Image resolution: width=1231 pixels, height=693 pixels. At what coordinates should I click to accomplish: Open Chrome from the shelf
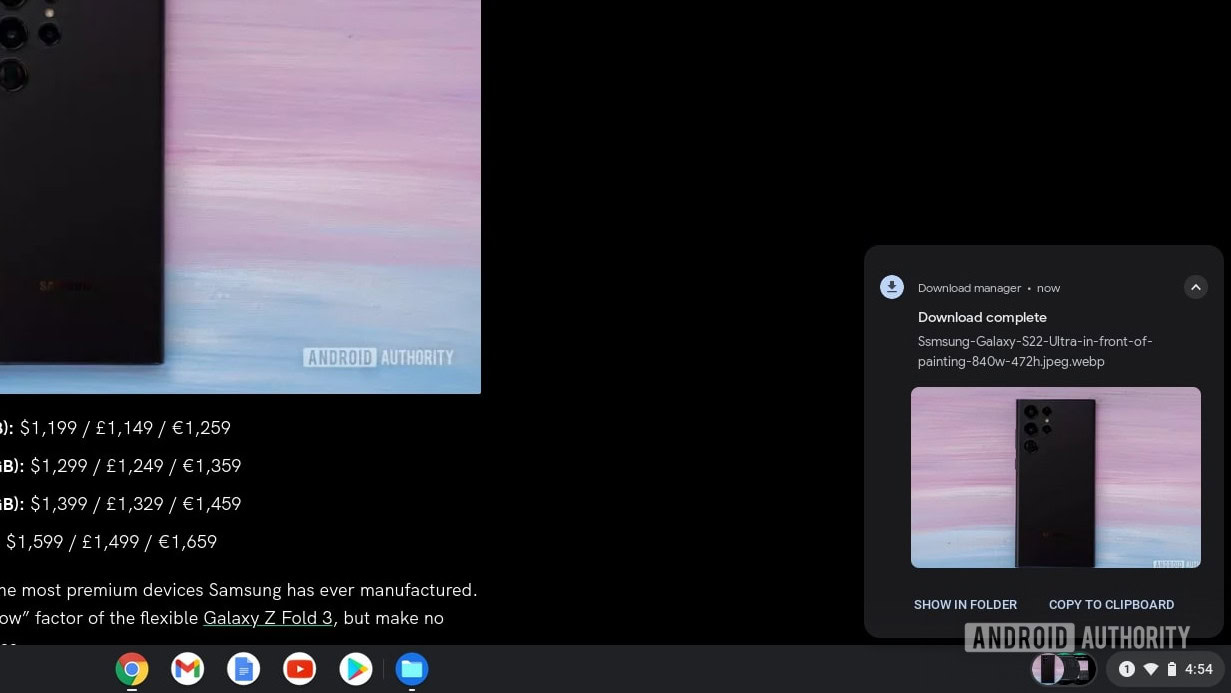pos(132,669)
